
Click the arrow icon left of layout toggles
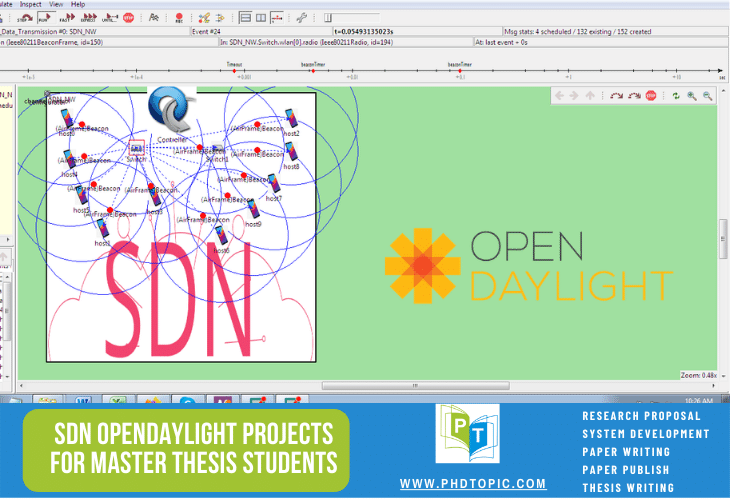tap(220, 18)
